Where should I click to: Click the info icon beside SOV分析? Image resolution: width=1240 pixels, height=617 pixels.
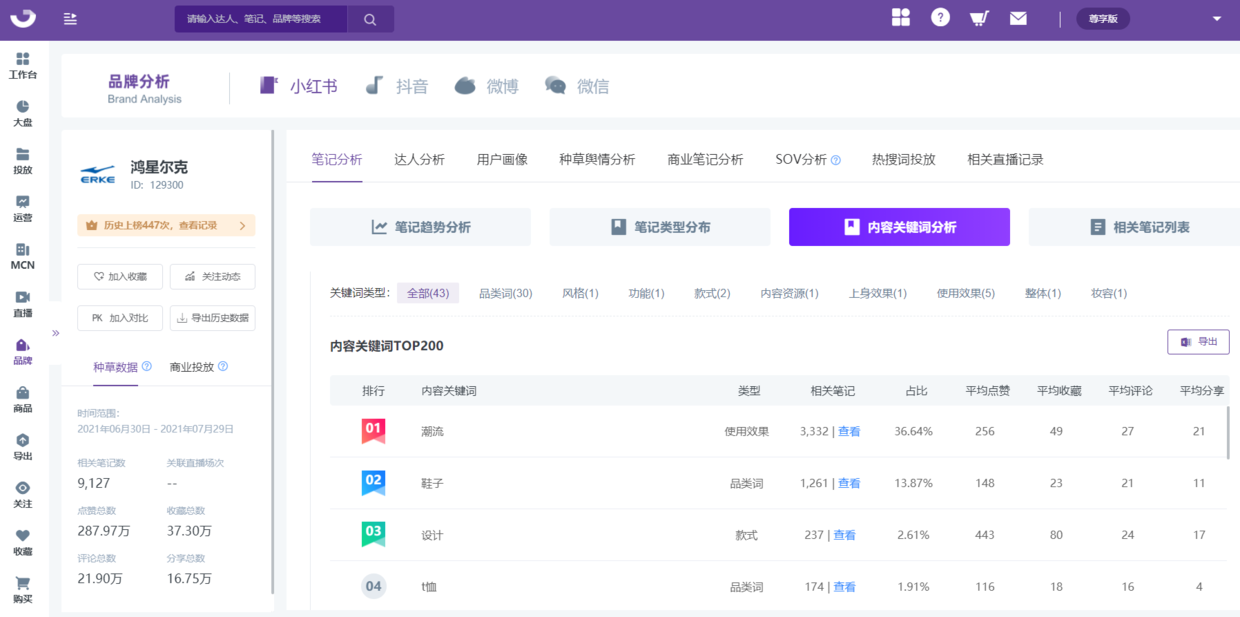pyautogui.click(x=836, y=160)
